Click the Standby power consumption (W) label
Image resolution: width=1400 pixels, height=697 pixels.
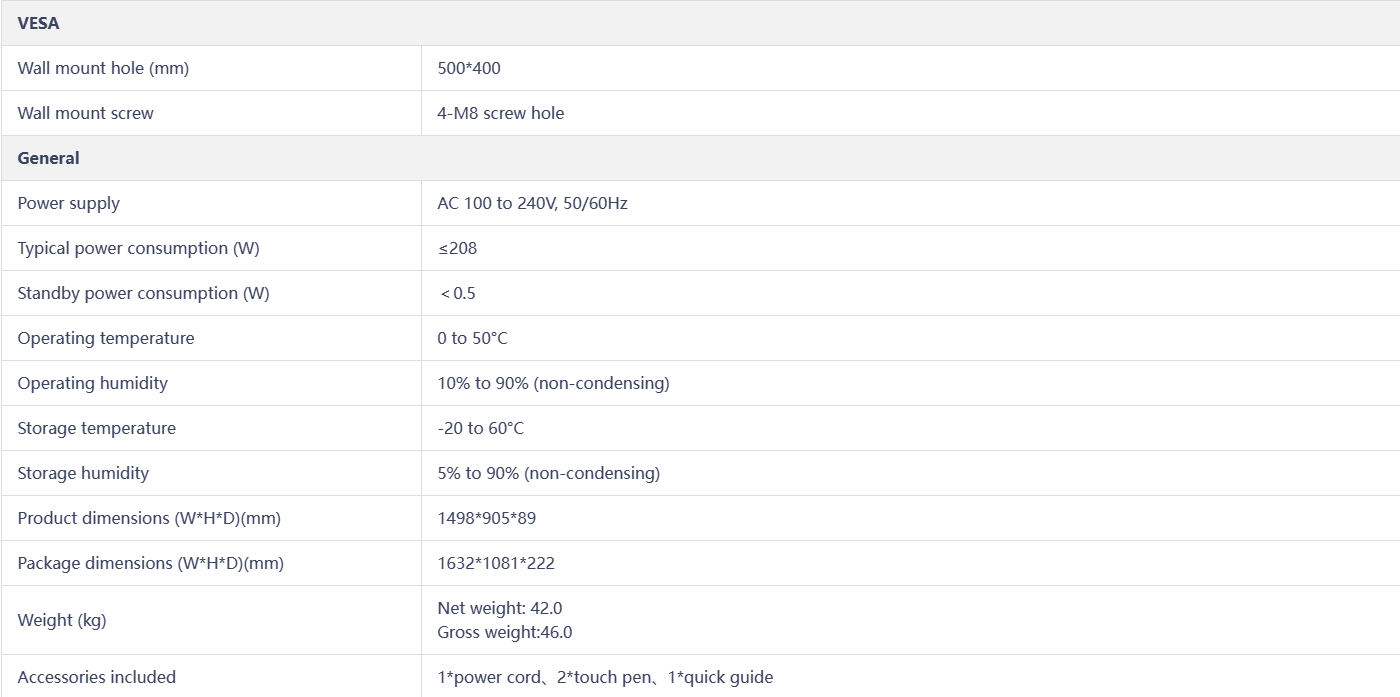point(143,293)
